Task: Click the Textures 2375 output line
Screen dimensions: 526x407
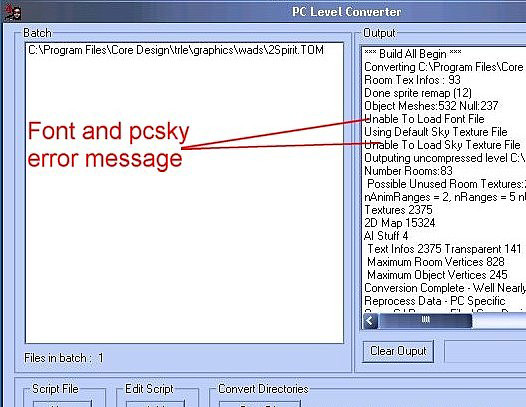Action: coord(398,210)
